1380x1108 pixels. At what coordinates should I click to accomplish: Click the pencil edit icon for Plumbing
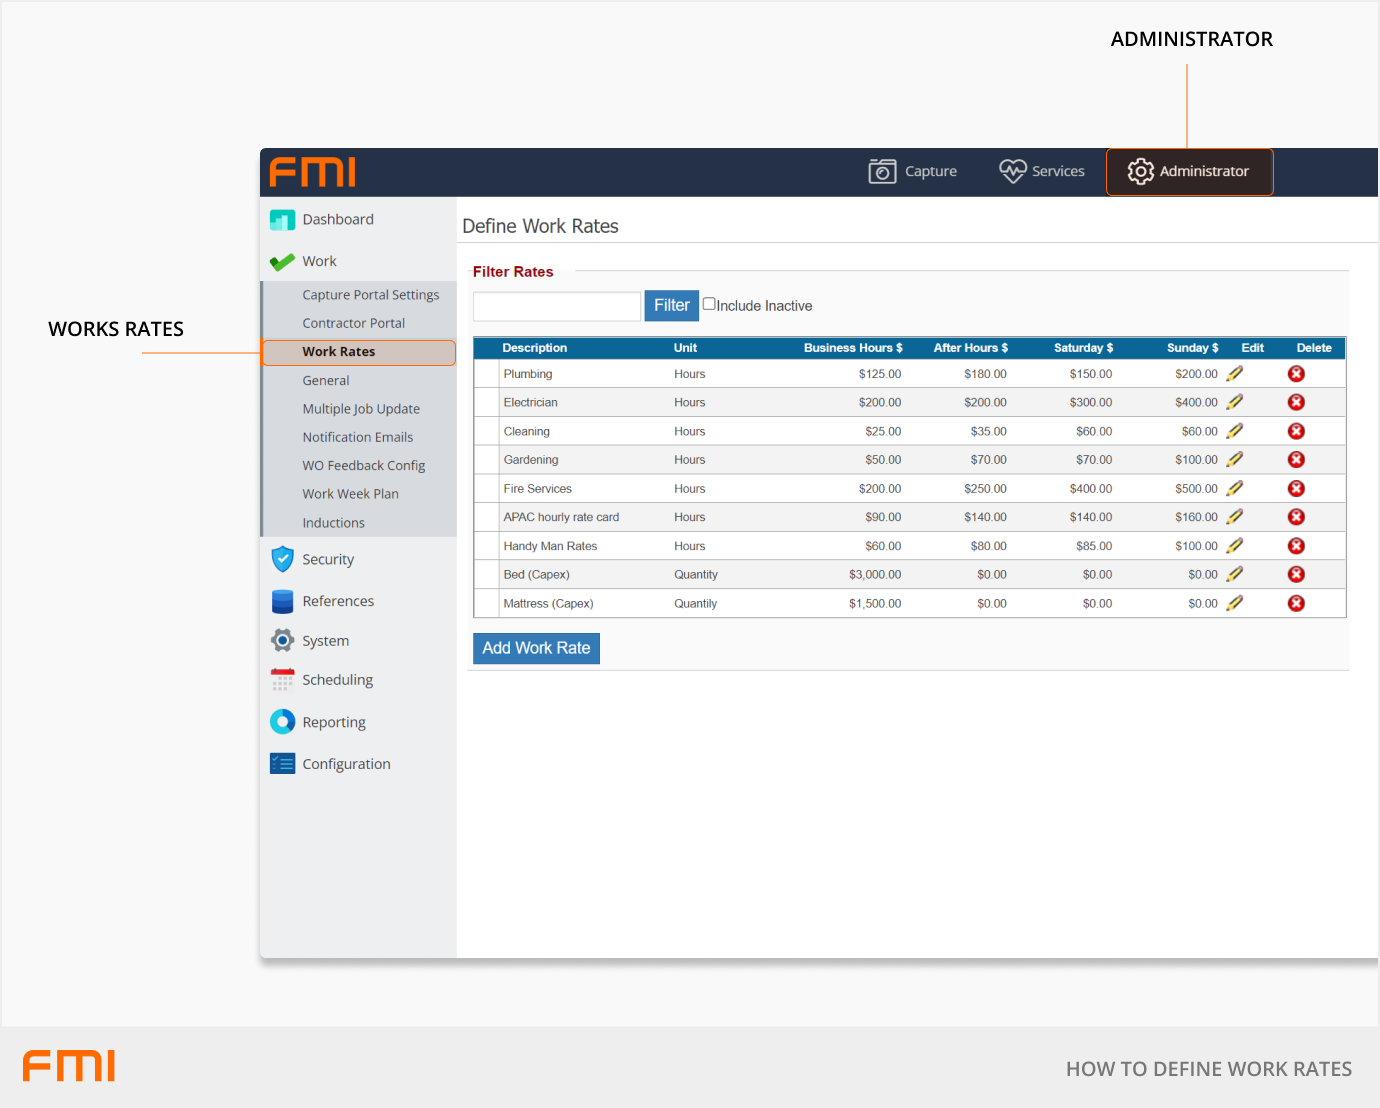click(x=1235, y=374)
